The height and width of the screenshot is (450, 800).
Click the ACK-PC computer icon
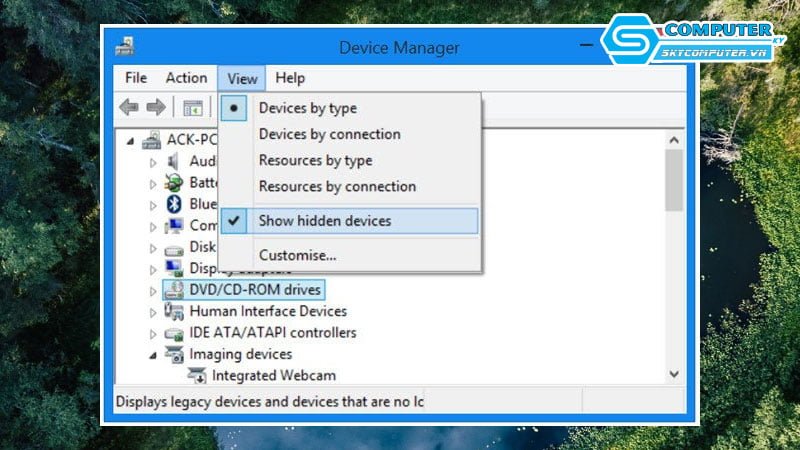[x=152, y=140]
